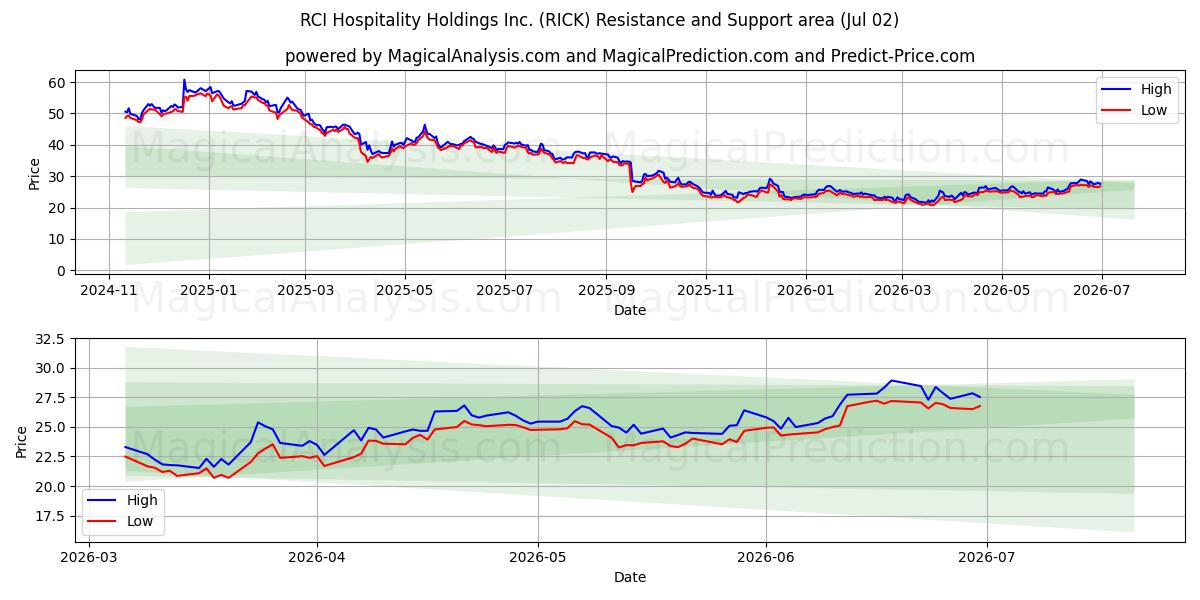The image size is (1200, 600).
Task: Click the '2026-06' tick on the bottom chart
Action: (766, 557)
